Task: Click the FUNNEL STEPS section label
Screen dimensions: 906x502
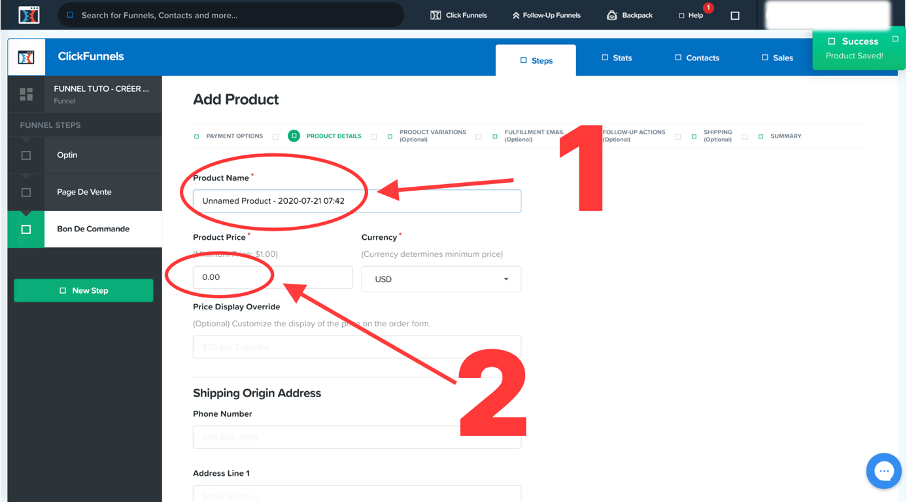Action: [x=50, y=125]
